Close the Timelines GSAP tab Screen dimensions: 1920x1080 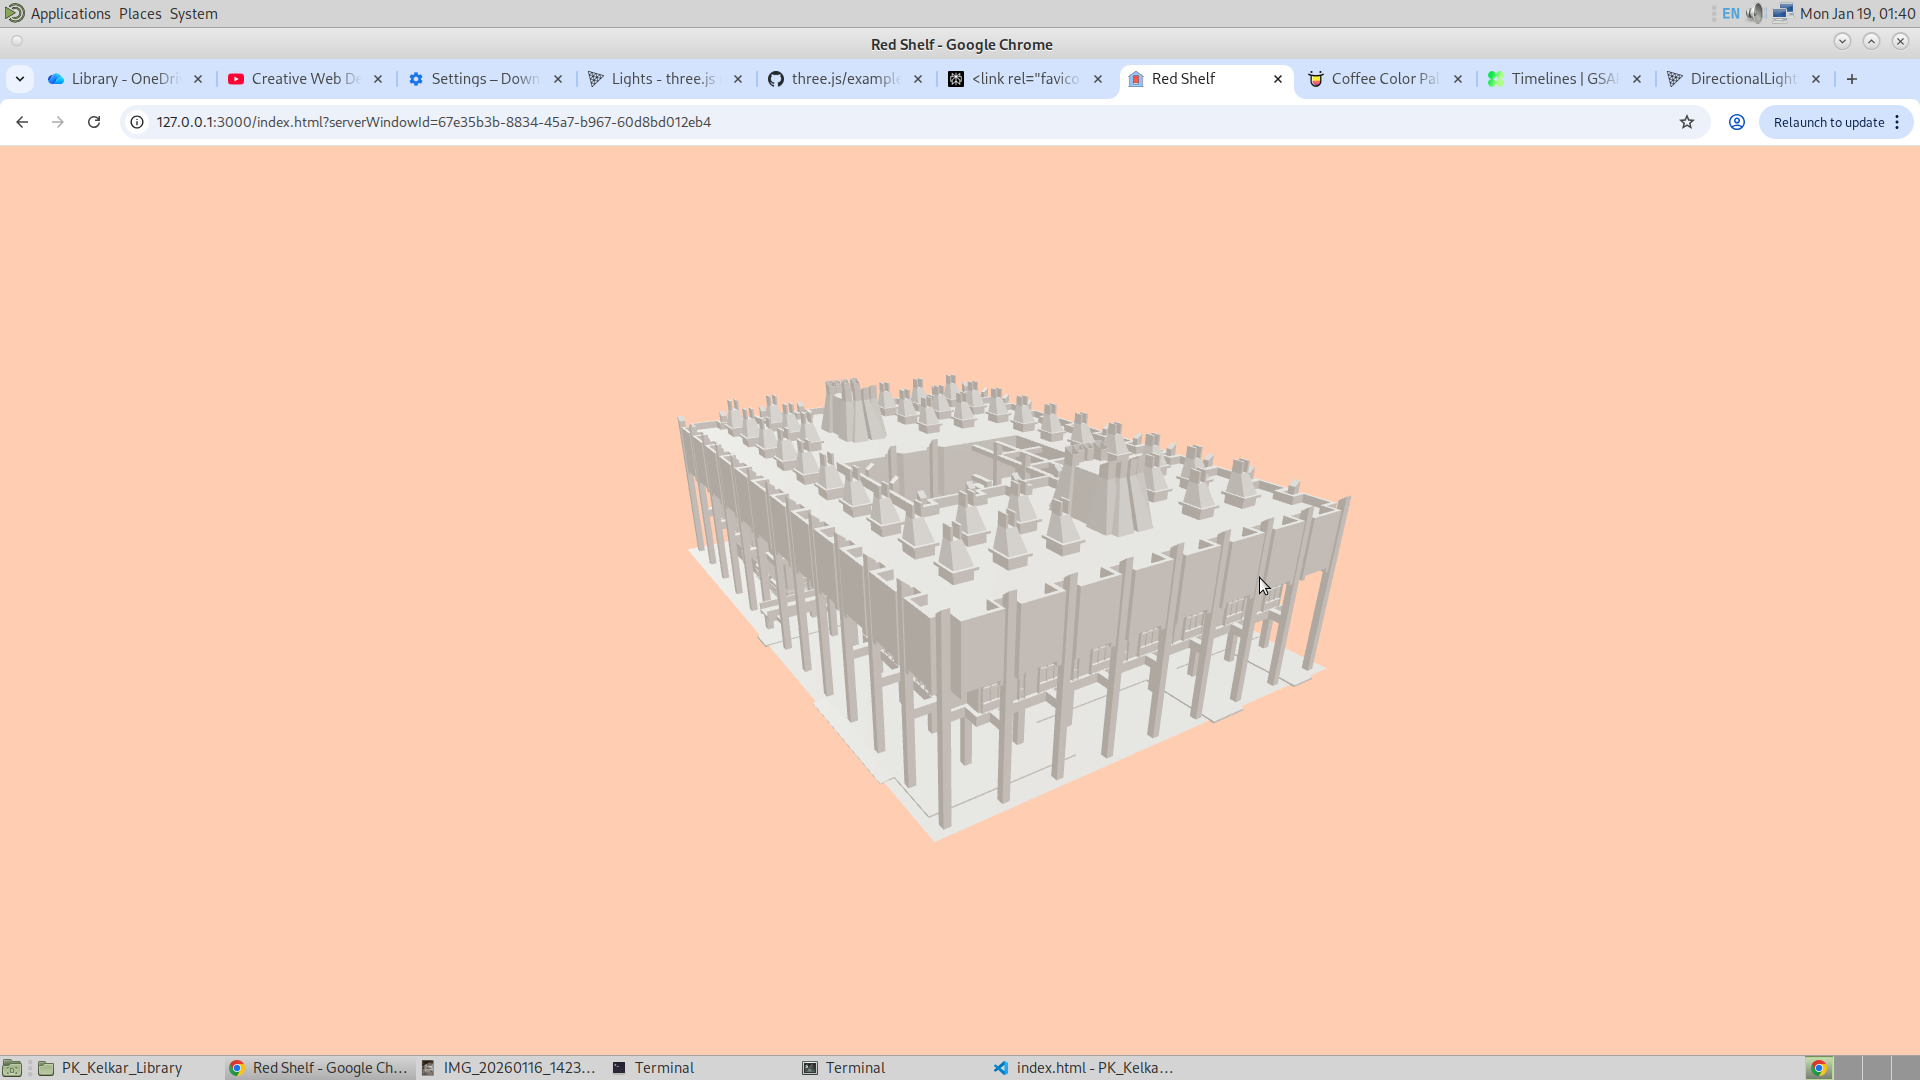1637,79
